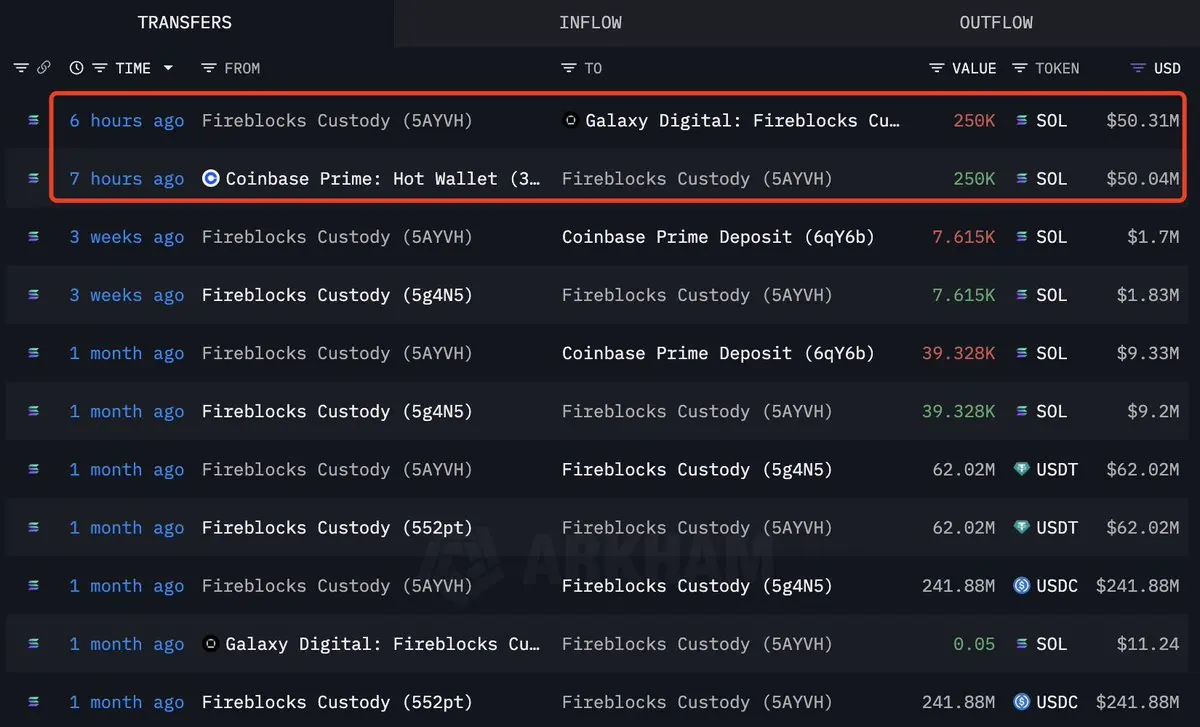Image resolution: width=1200 pixels, height=727 pixels.
Task: Open Fireblocks Custody (552pt) sender in USDT row
Action: [337, 527]
